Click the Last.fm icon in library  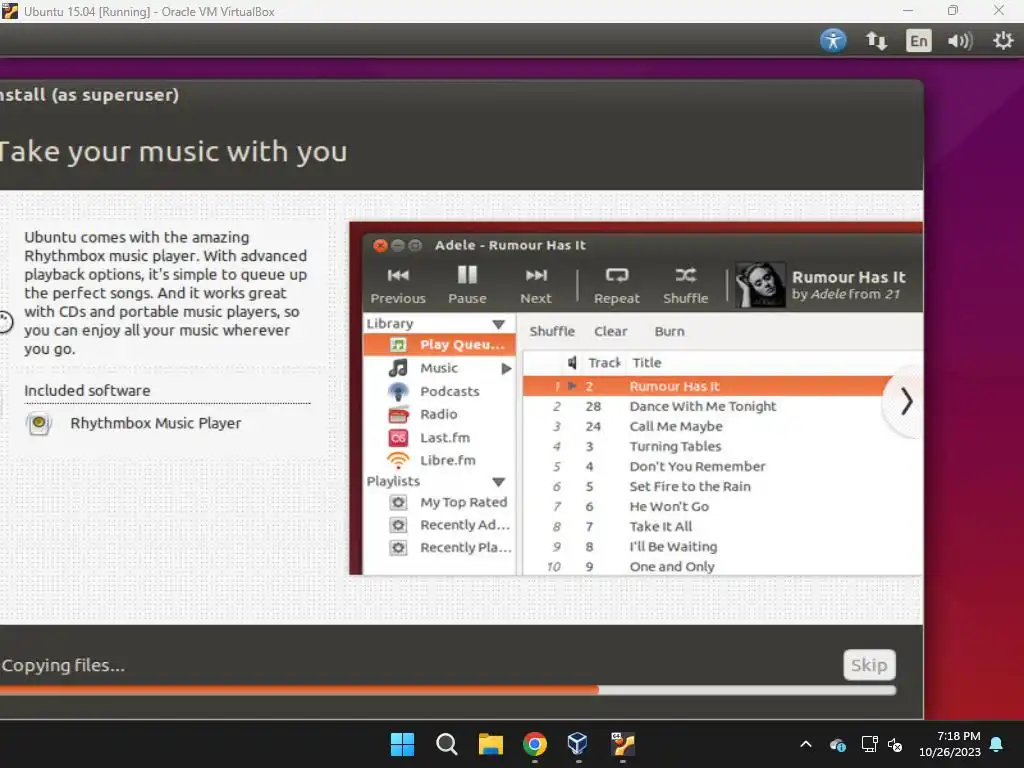(398, 438)
